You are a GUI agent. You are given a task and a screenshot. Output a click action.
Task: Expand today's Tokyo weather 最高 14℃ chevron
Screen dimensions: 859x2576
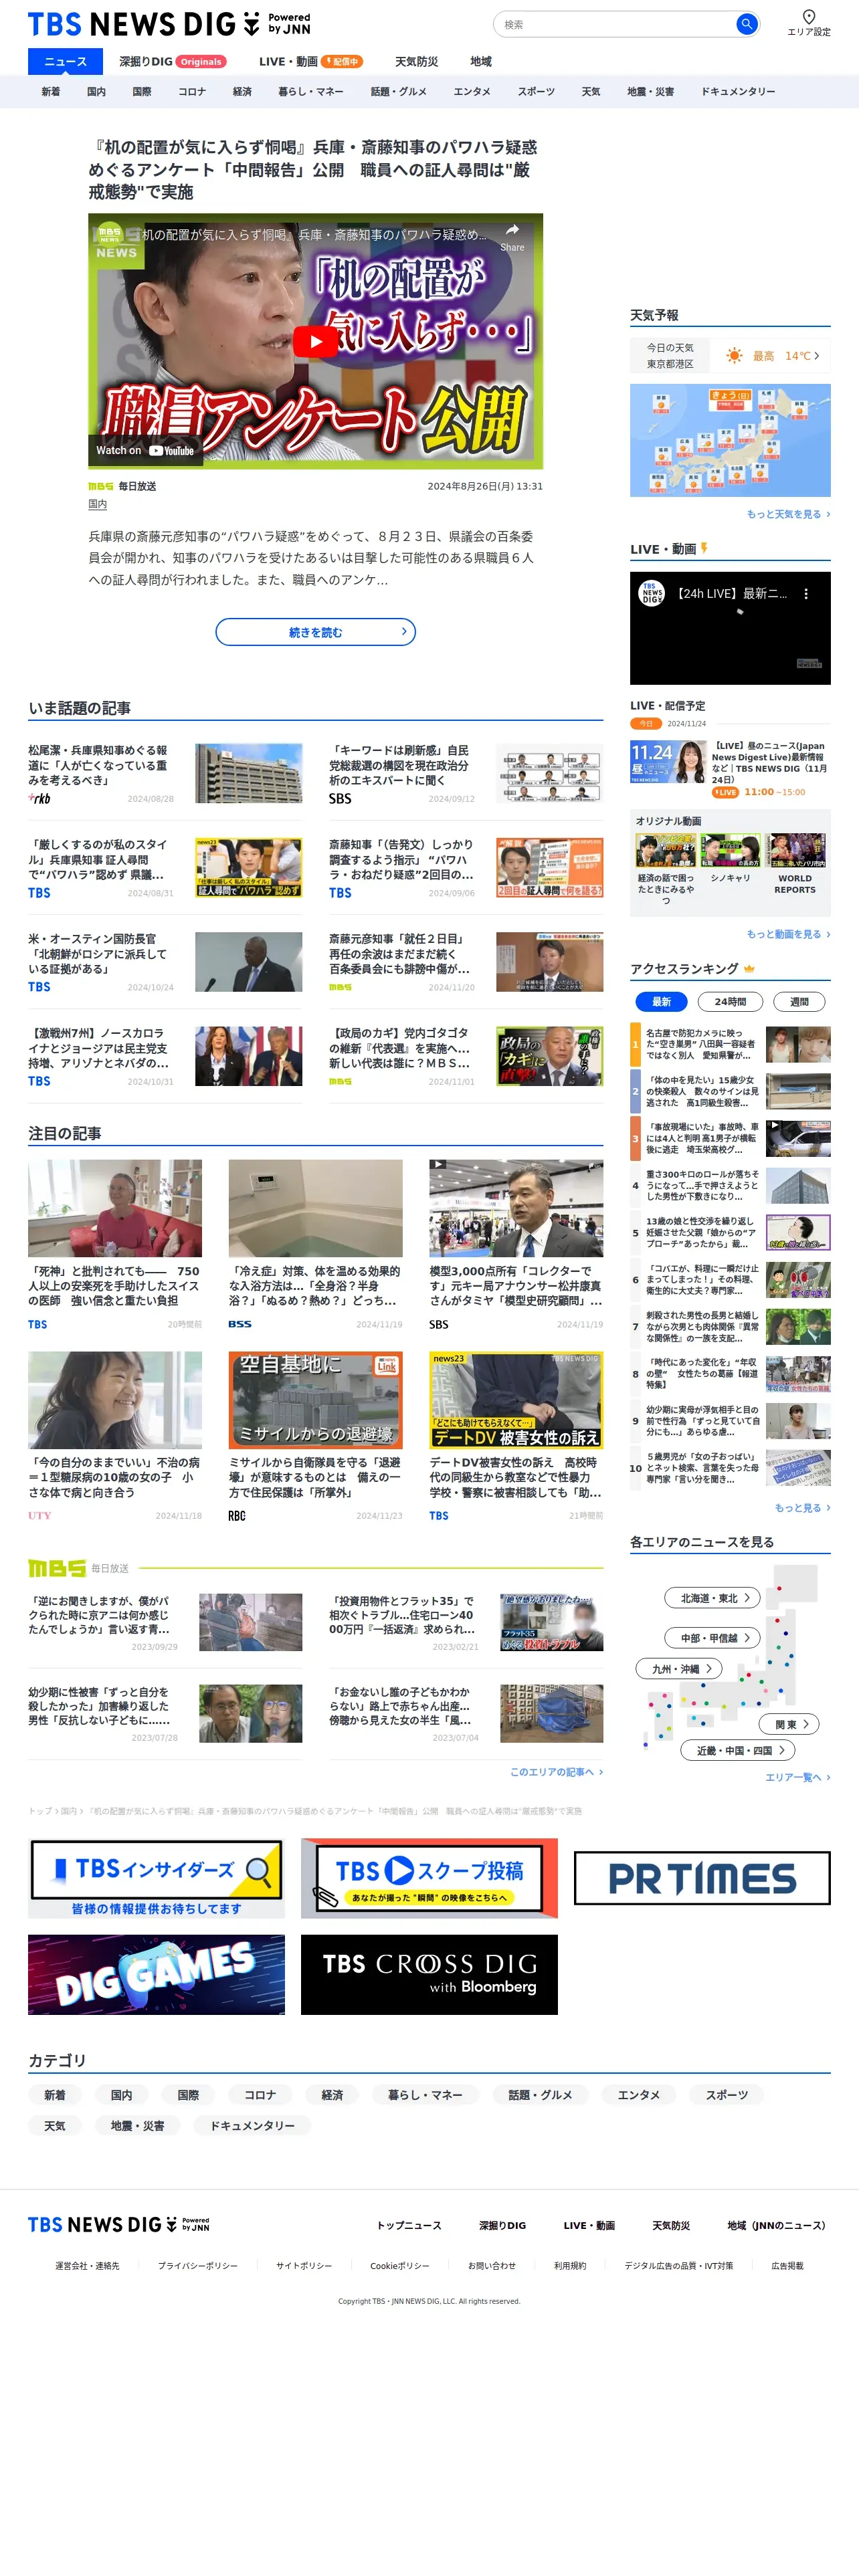click(816, 356)
